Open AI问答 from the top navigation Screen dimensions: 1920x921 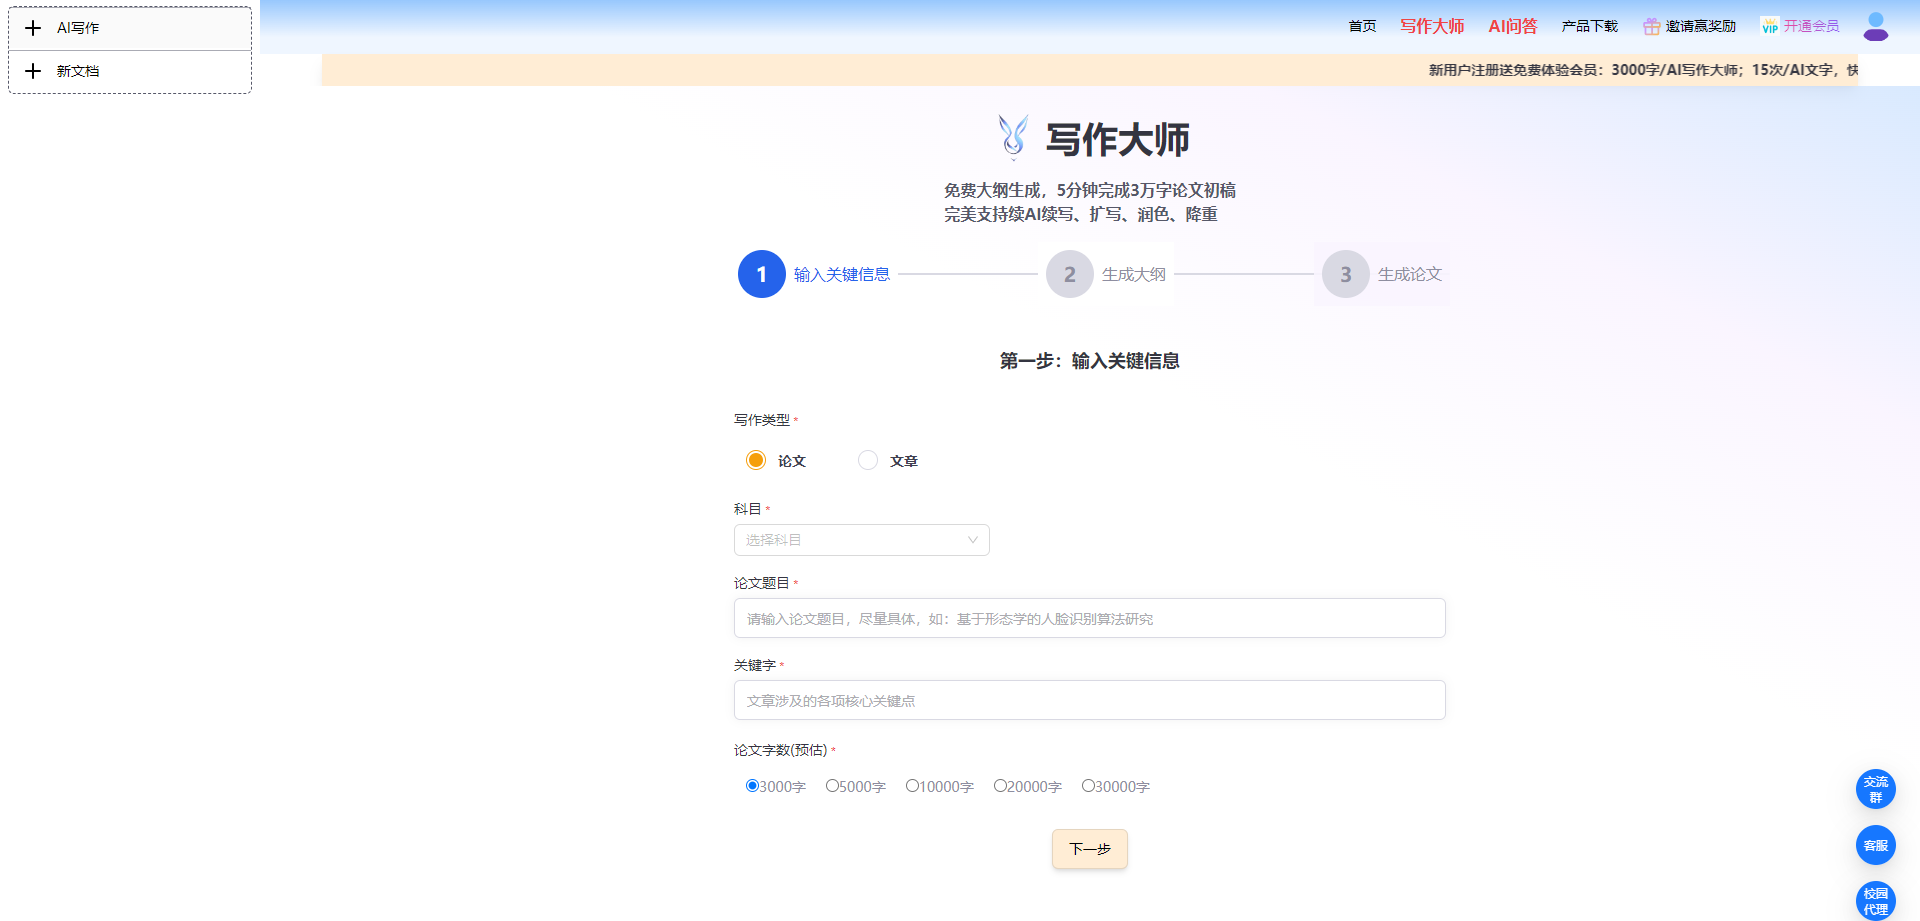coord(1512,27)
